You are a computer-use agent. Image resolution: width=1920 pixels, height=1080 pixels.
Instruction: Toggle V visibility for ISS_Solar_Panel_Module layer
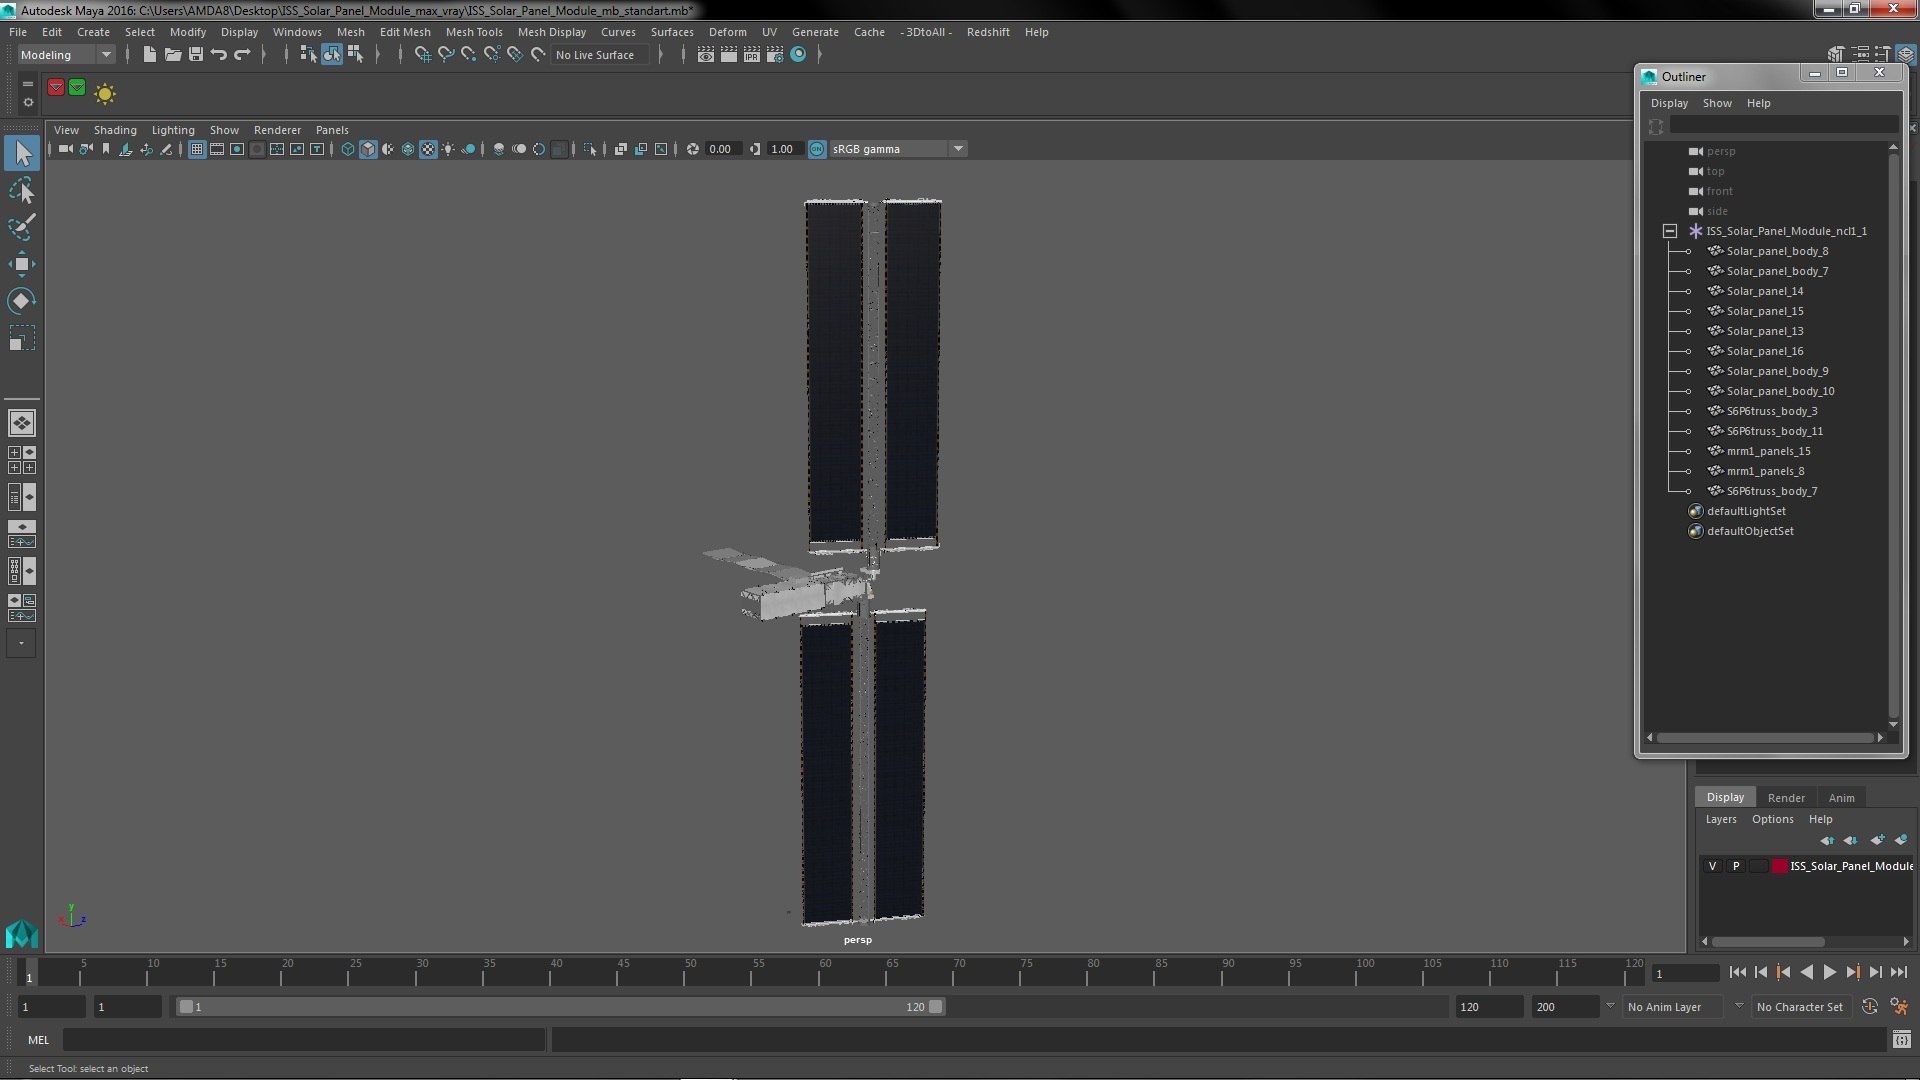pyautogui.click(x=1712, y=866)
